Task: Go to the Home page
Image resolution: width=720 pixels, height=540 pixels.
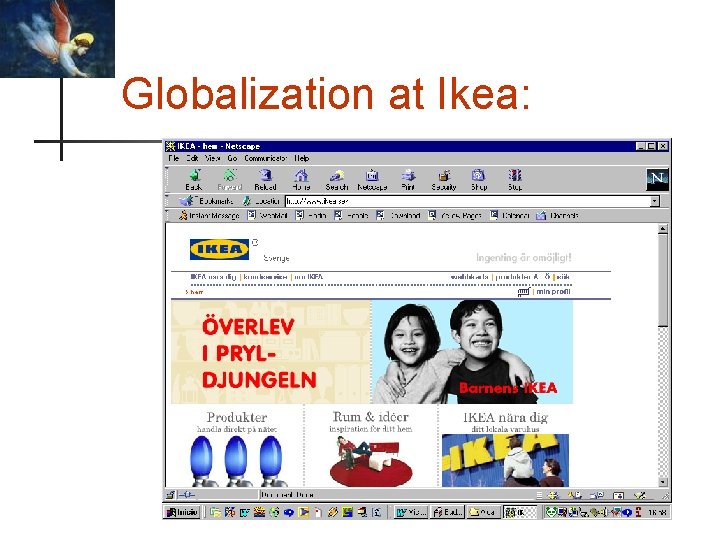Action: 301,180
